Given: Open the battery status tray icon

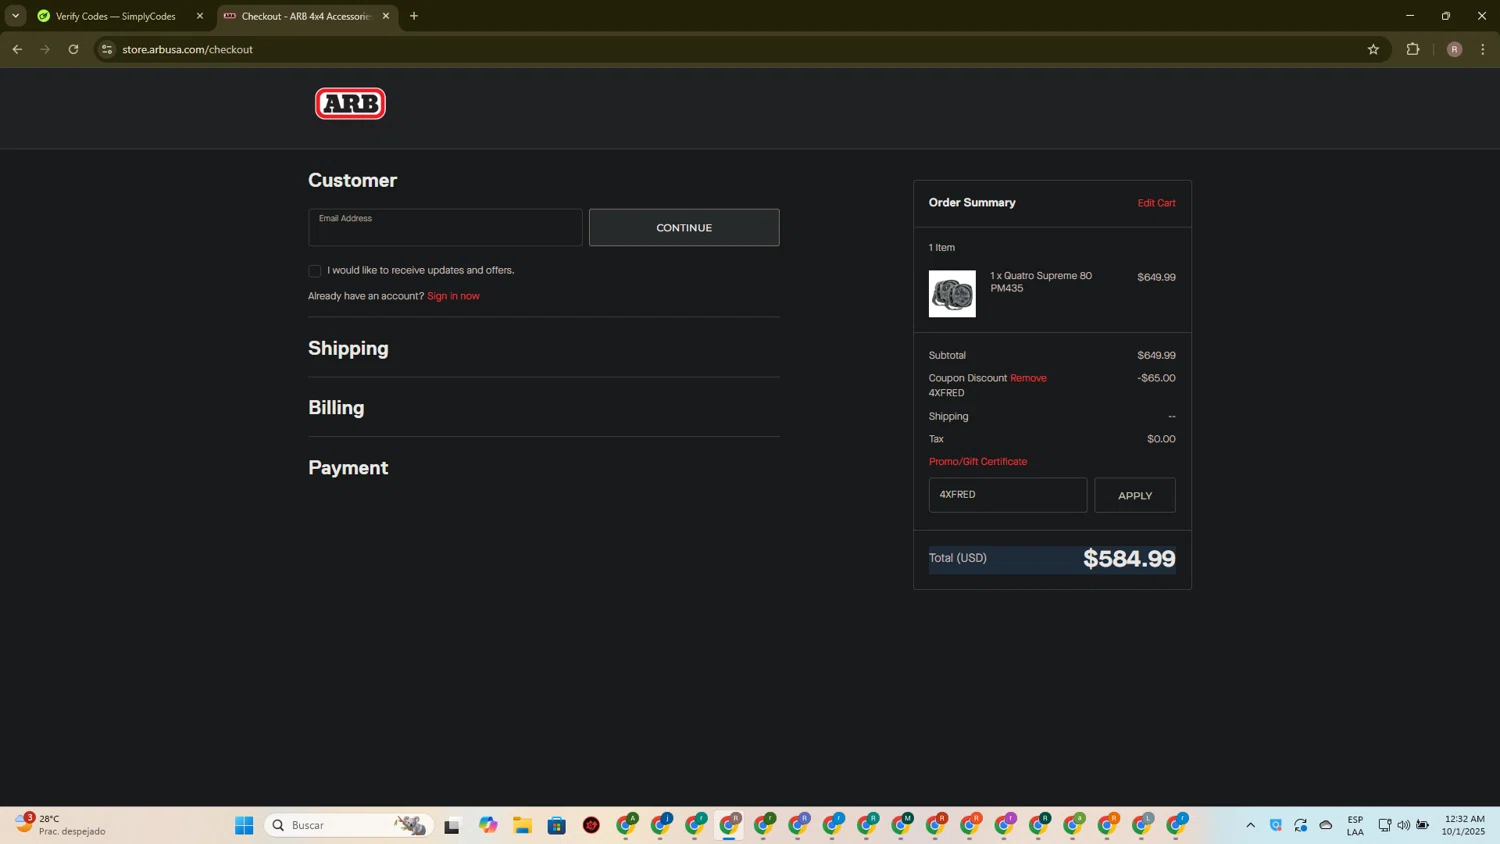Looking at the screenshot, I should click(1422, 825).
